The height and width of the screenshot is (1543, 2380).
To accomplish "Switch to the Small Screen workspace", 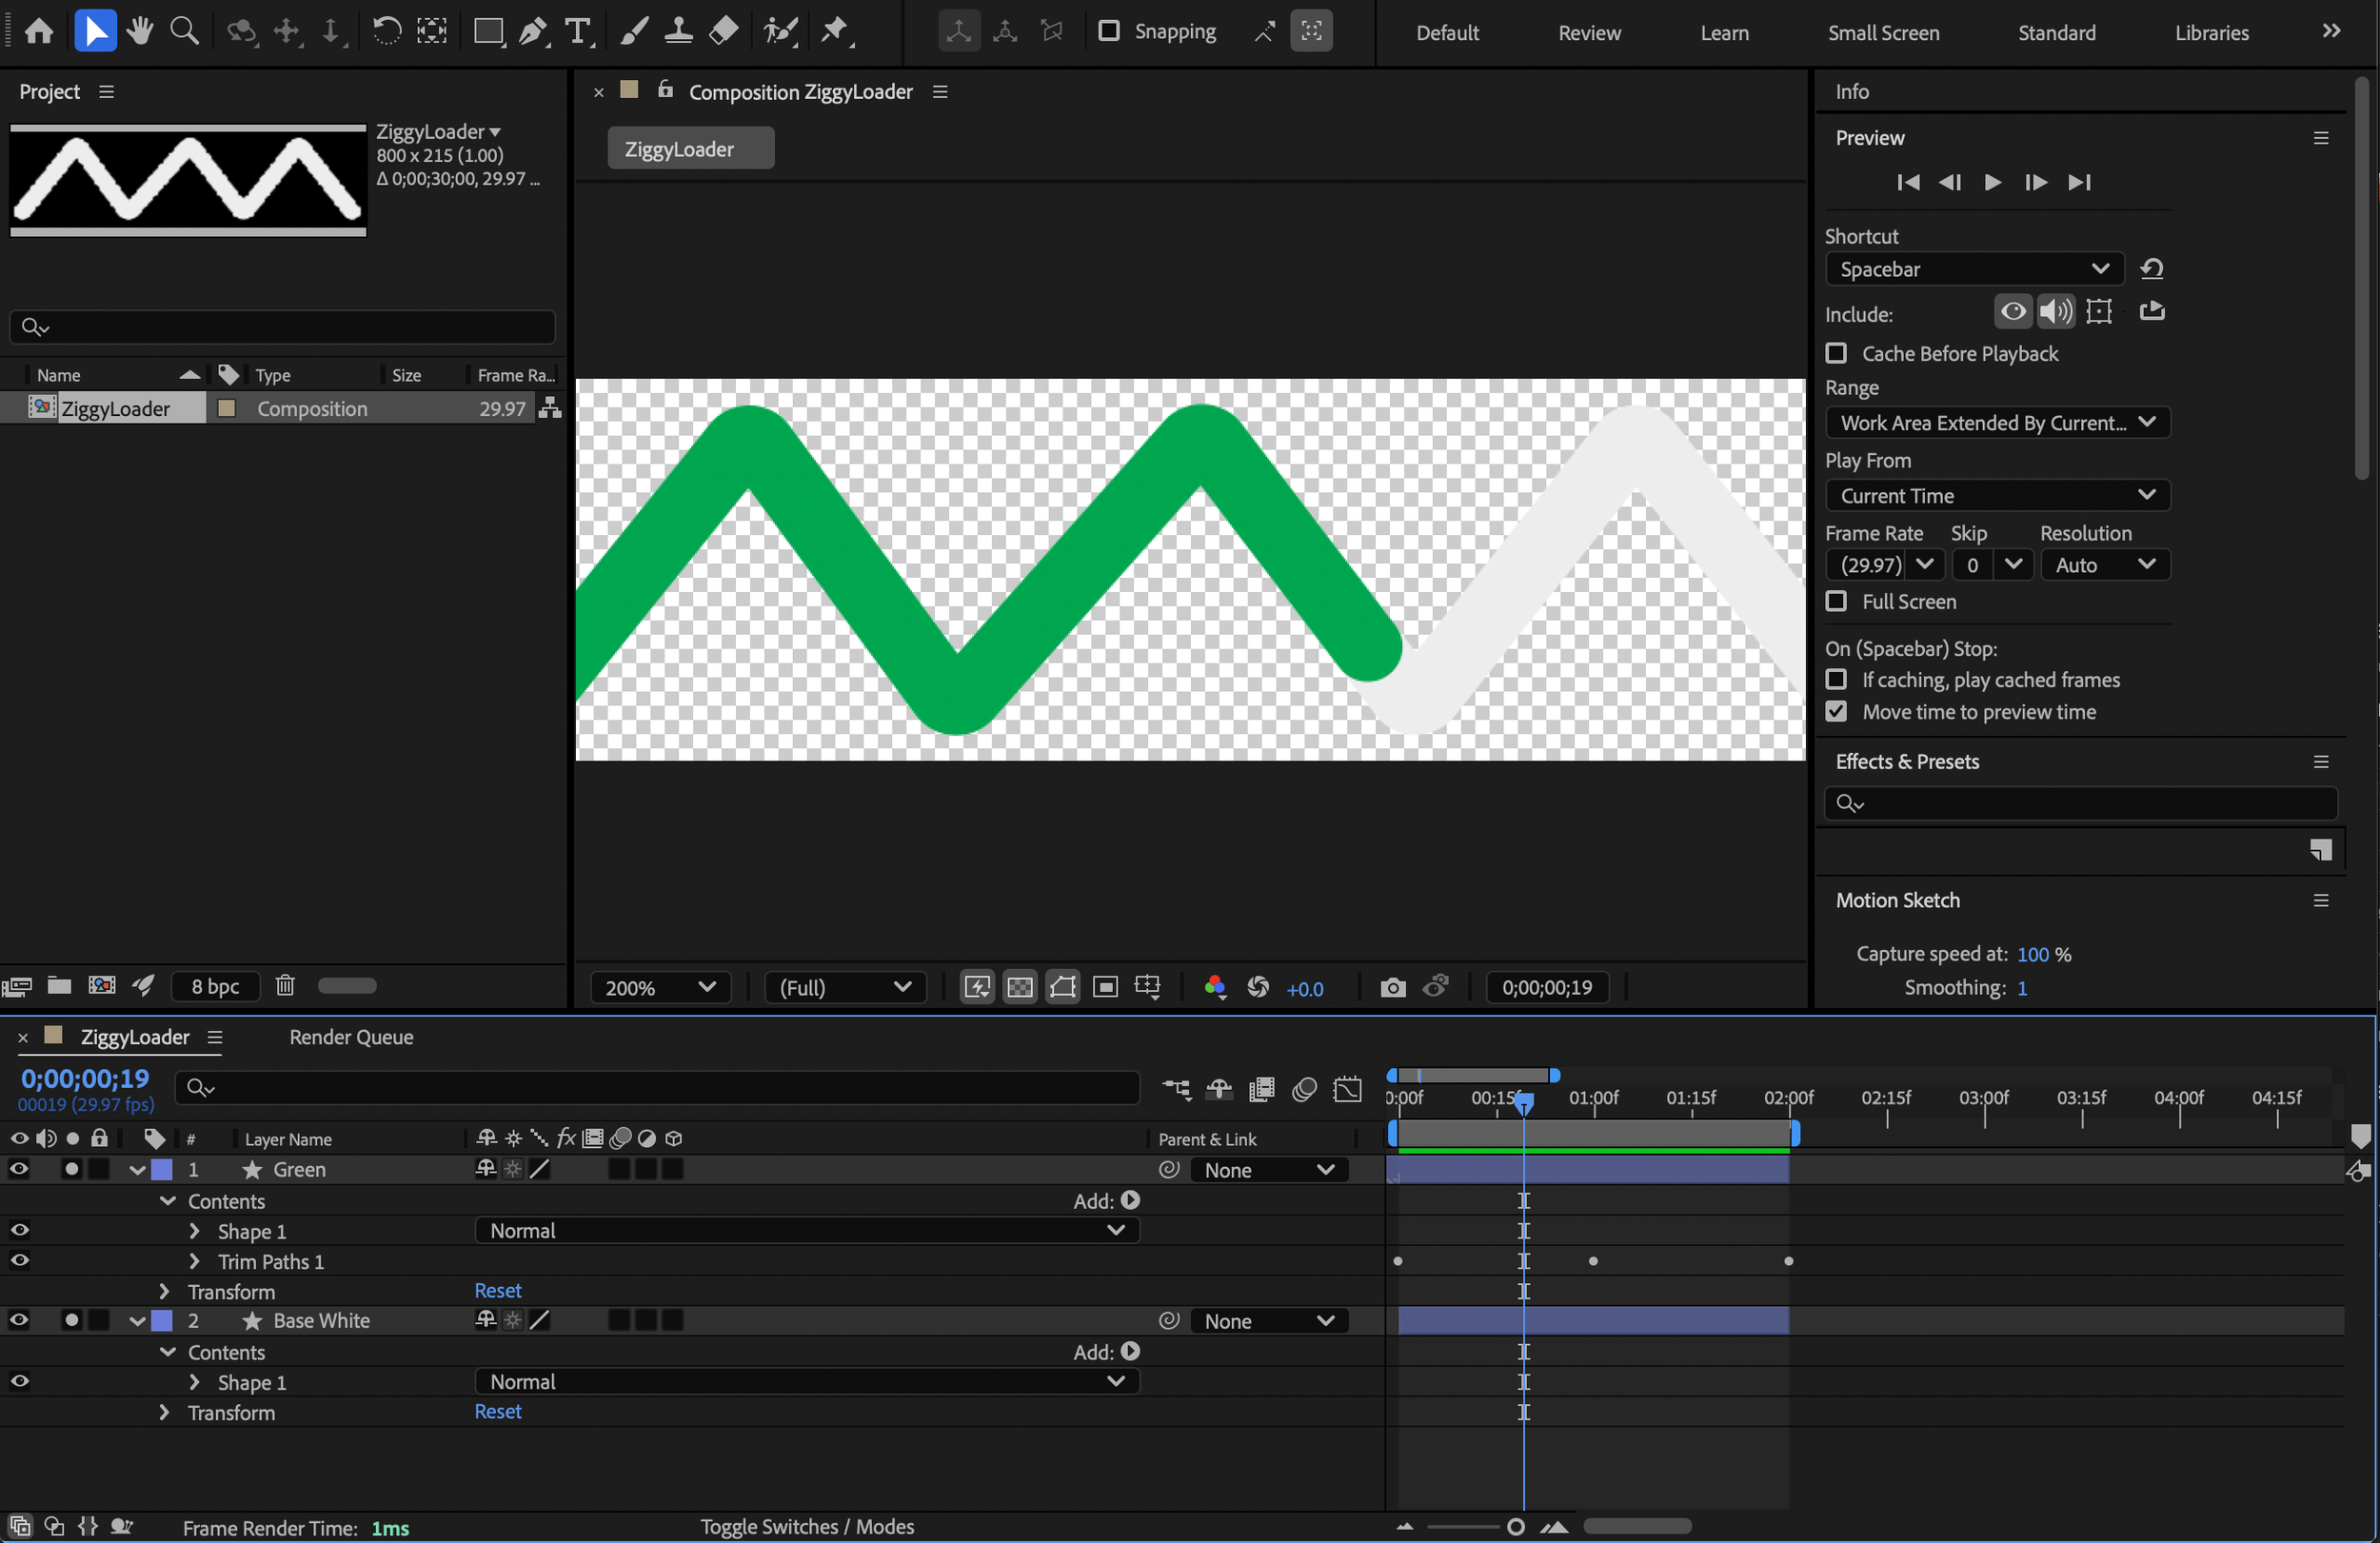I will pyautogui.click(x=1883, y=33).
